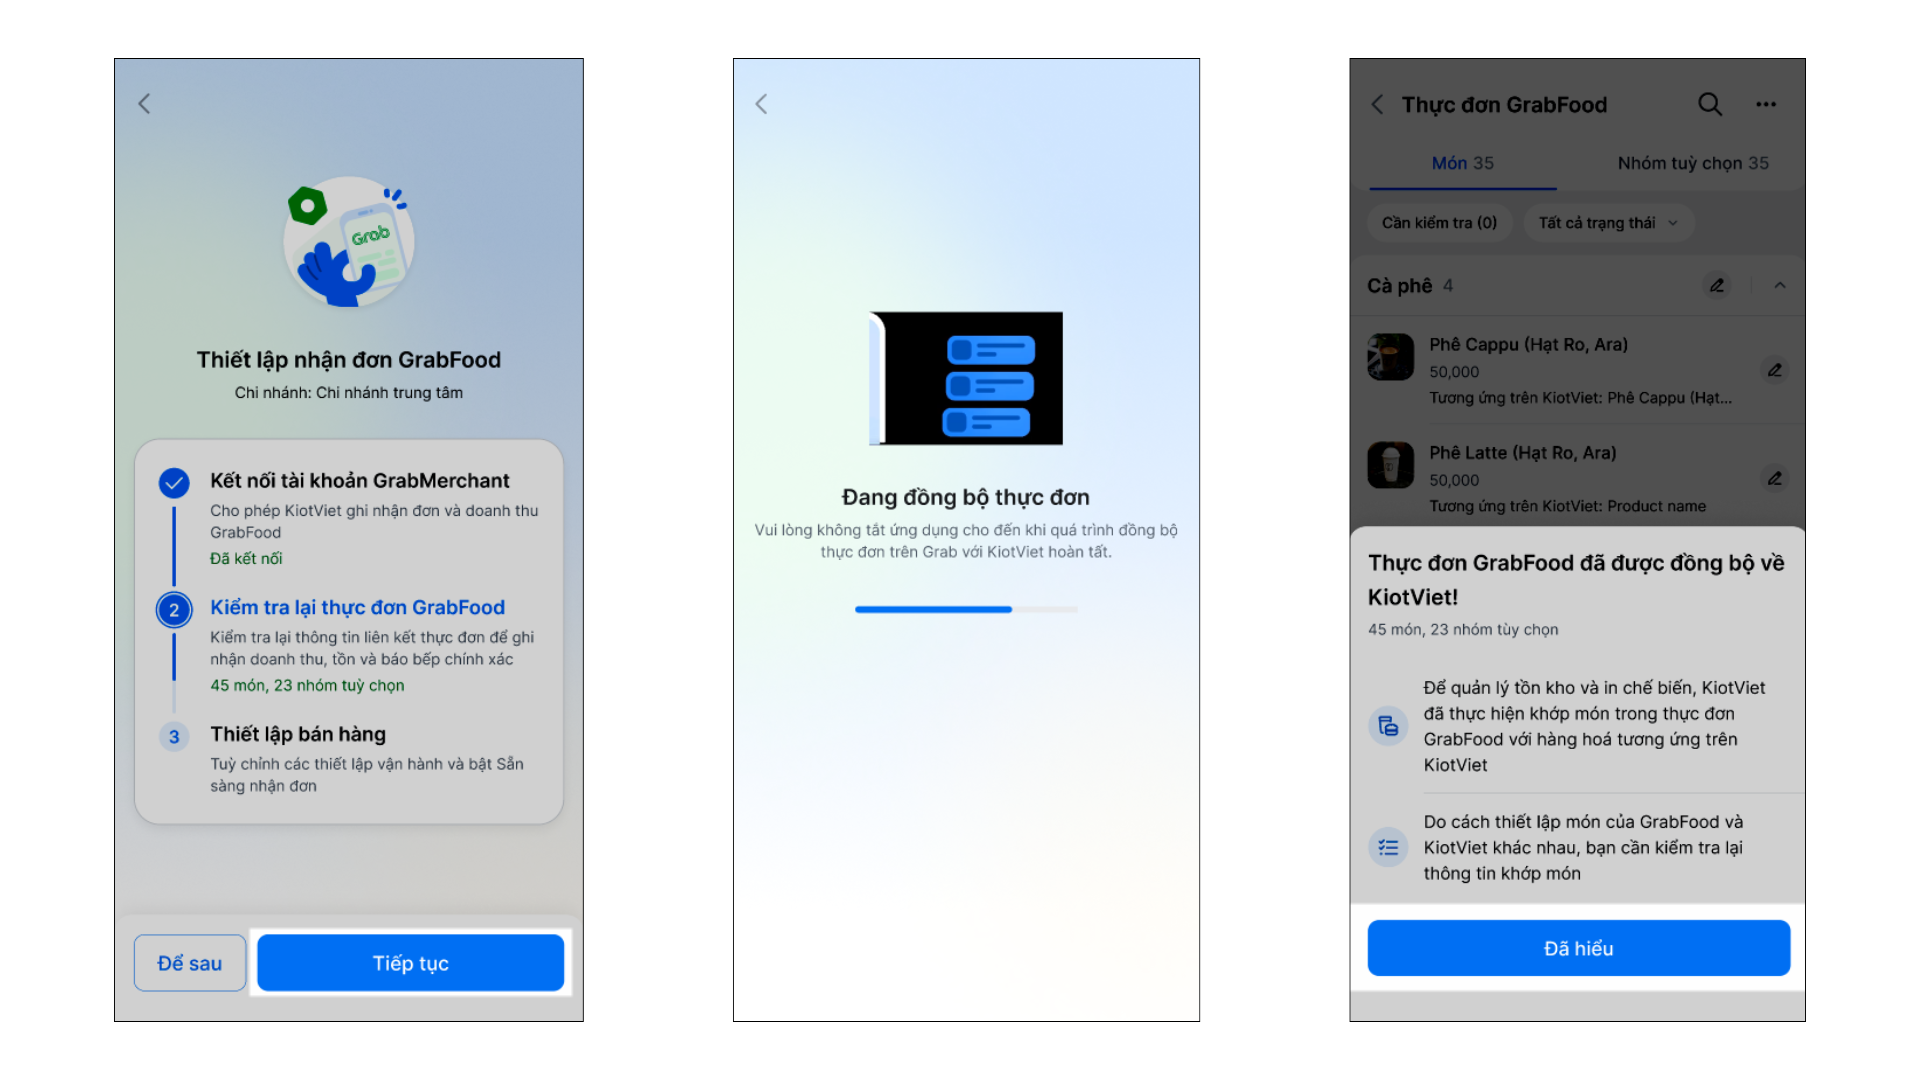Collapse the Cà phê group
This screenshot has height=1080, width=1920.
[x=1780, y=286]
